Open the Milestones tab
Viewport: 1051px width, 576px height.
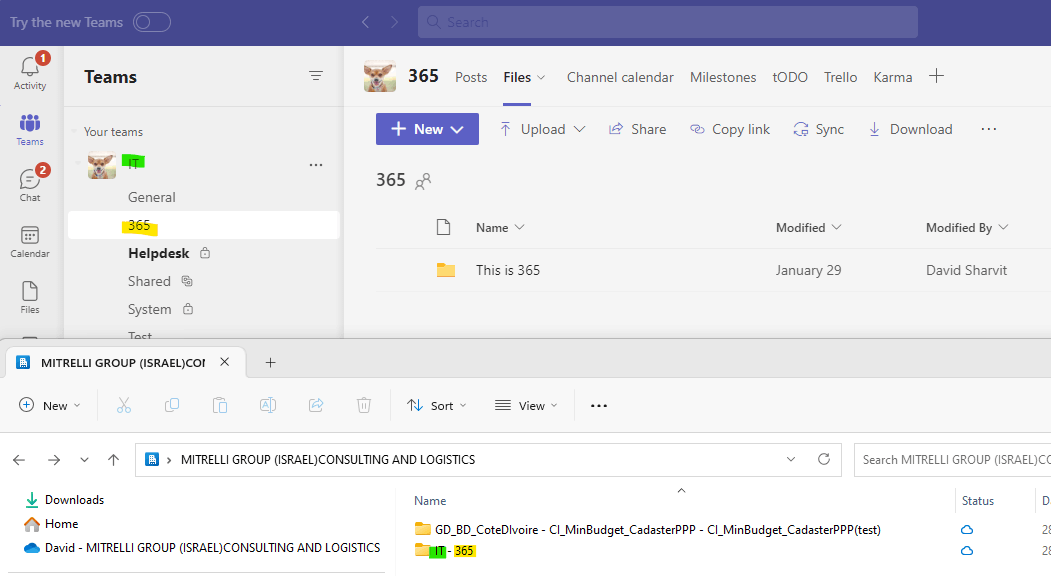click(x=723, y=77)
